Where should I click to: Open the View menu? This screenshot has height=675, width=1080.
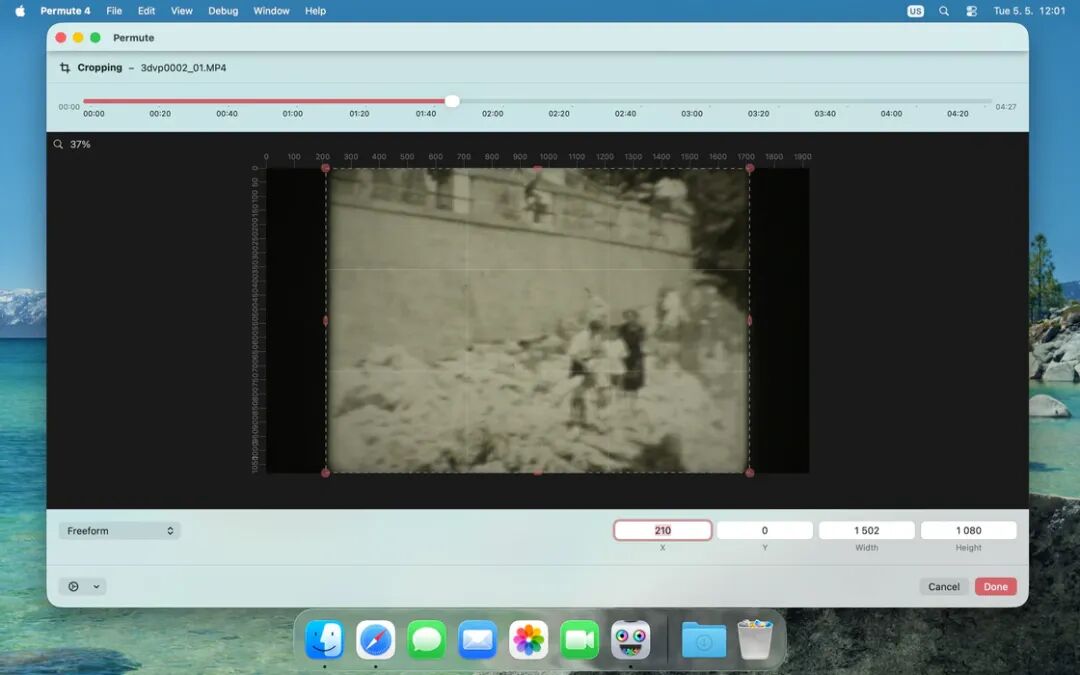coord(182,11)
